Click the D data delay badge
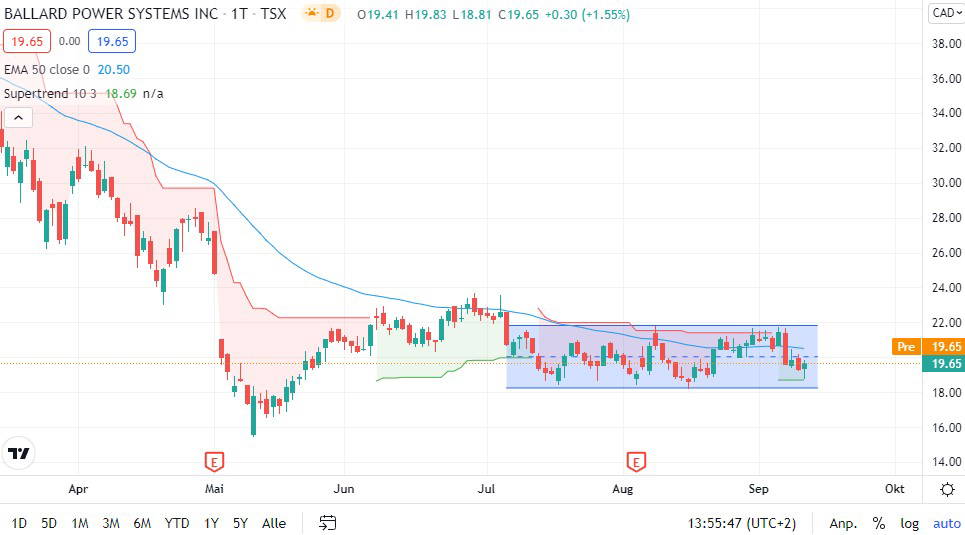Viewport: 965px width, 535px height. [330, 13]
